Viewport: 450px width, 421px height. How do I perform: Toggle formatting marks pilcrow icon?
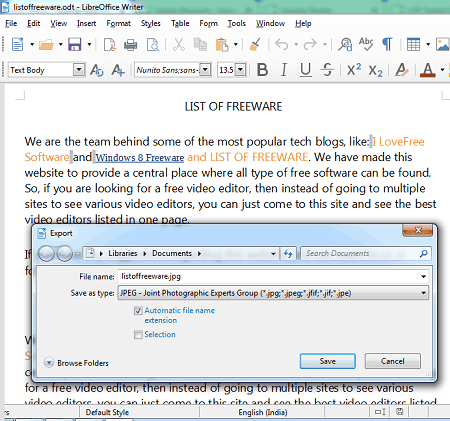387,44
